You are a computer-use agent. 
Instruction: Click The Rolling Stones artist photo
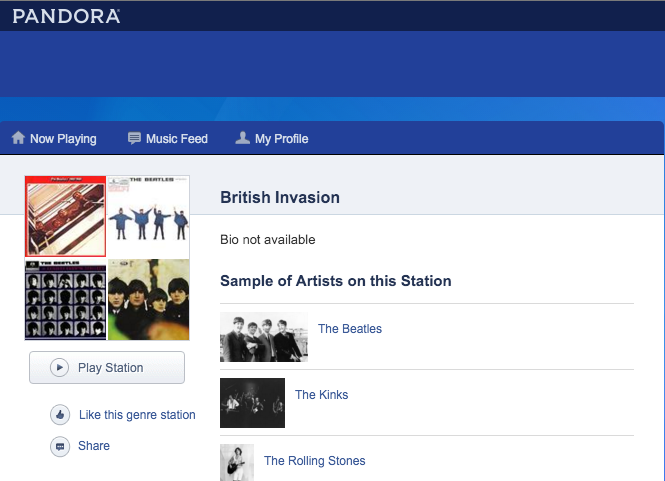click(237, 462)
